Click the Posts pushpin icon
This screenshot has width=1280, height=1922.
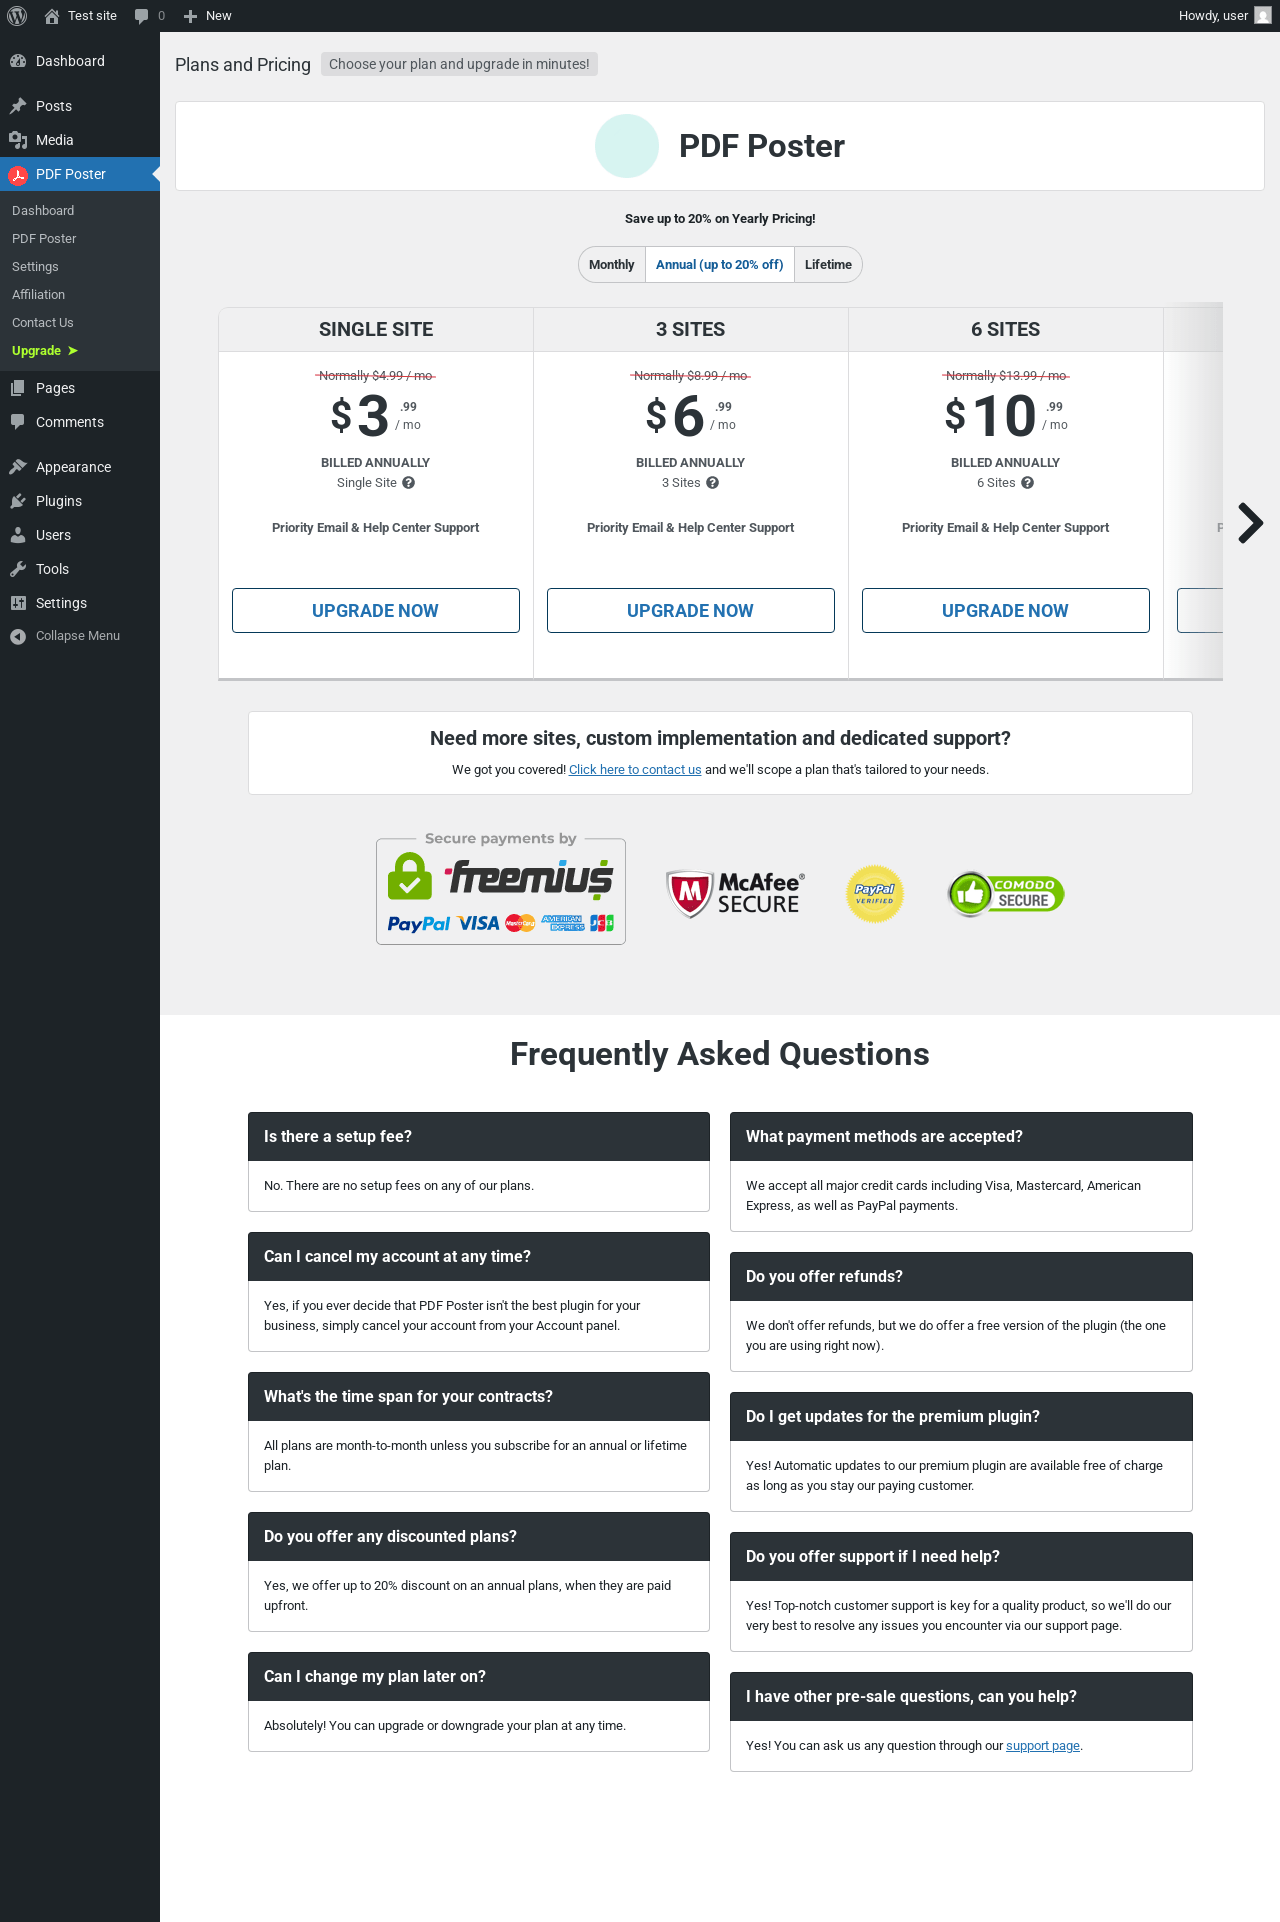point(18,106)
